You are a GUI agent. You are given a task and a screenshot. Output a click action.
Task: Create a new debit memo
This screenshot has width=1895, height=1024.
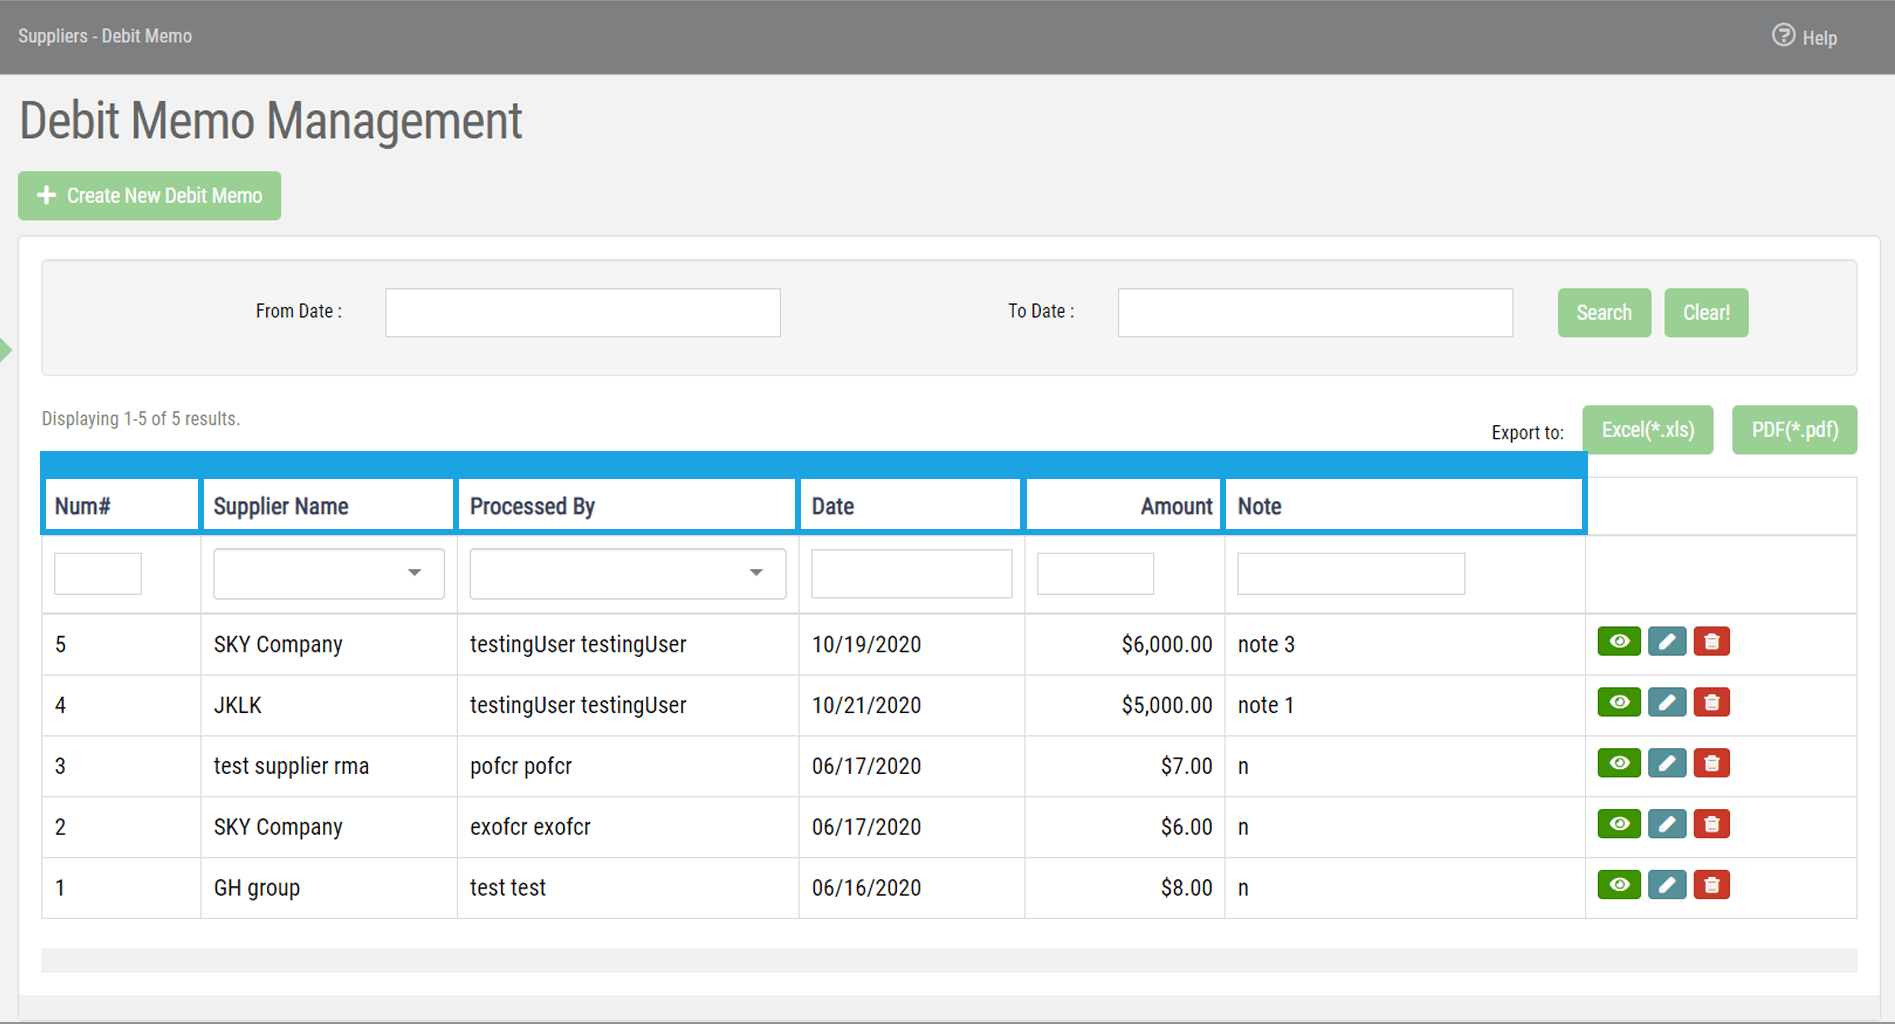point(148,195)
